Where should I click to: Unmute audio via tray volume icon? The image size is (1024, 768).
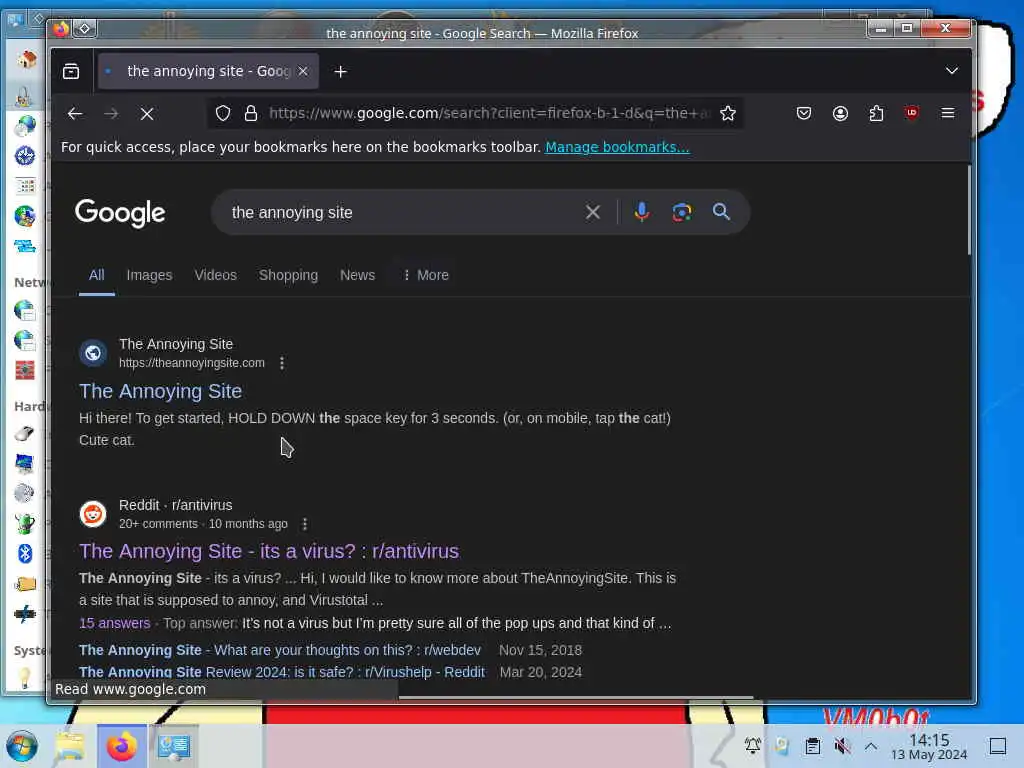point(842,745)
